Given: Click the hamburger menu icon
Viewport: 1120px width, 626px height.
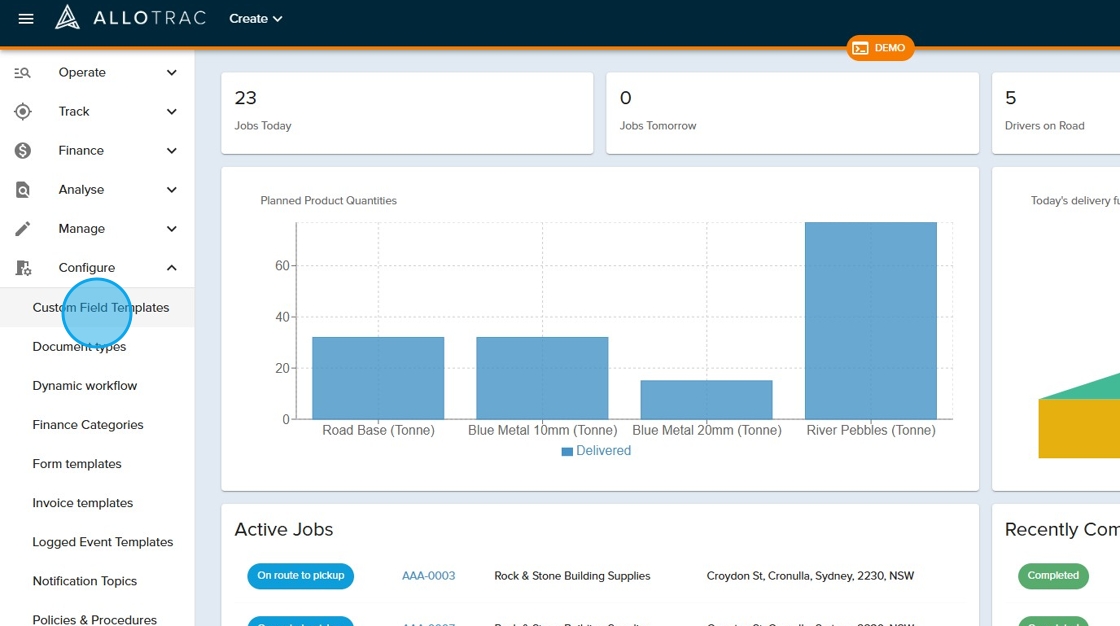Looking at the screenshot, I should [x=26, y=19].
